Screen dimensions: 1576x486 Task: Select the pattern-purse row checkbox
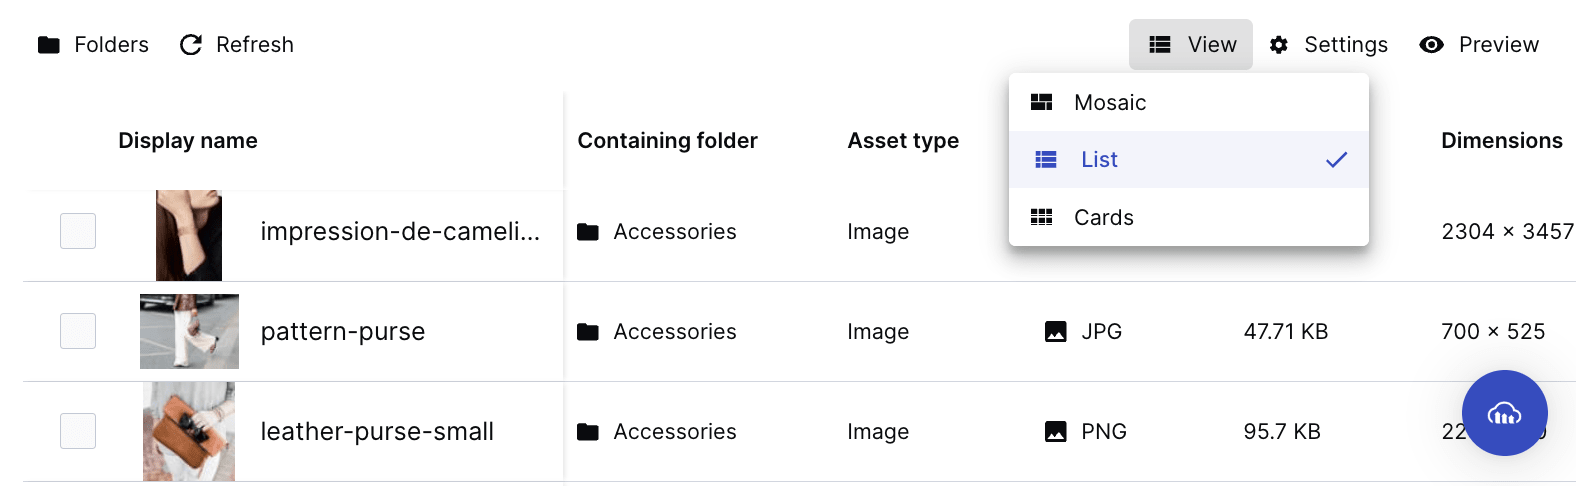click(x=78, y=331)
